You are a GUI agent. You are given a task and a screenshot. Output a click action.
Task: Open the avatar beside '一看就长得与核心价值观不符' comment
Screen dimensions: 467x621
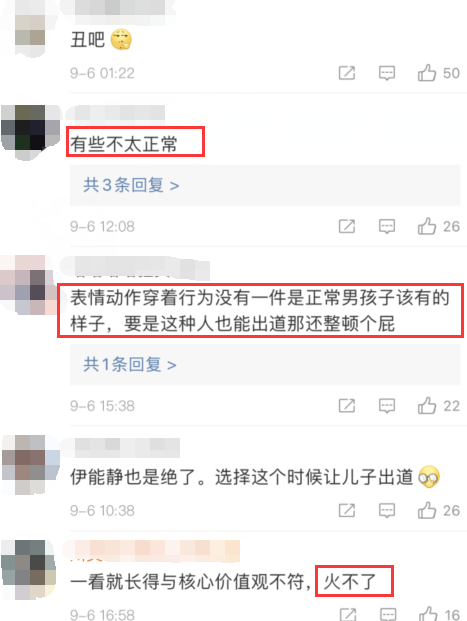pyautogui.click(x=29, y=570)
